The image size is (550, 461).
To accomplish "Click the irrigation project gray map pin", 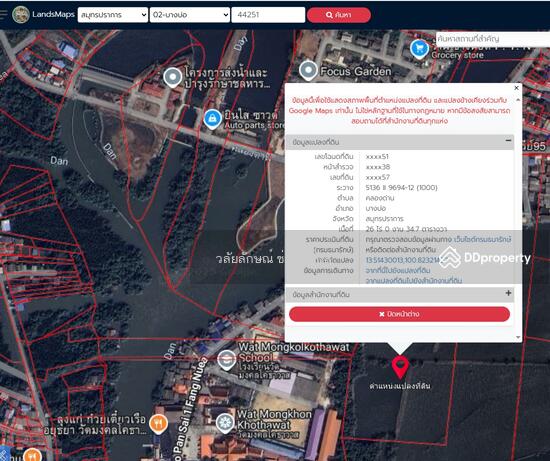I will (173, 77).
